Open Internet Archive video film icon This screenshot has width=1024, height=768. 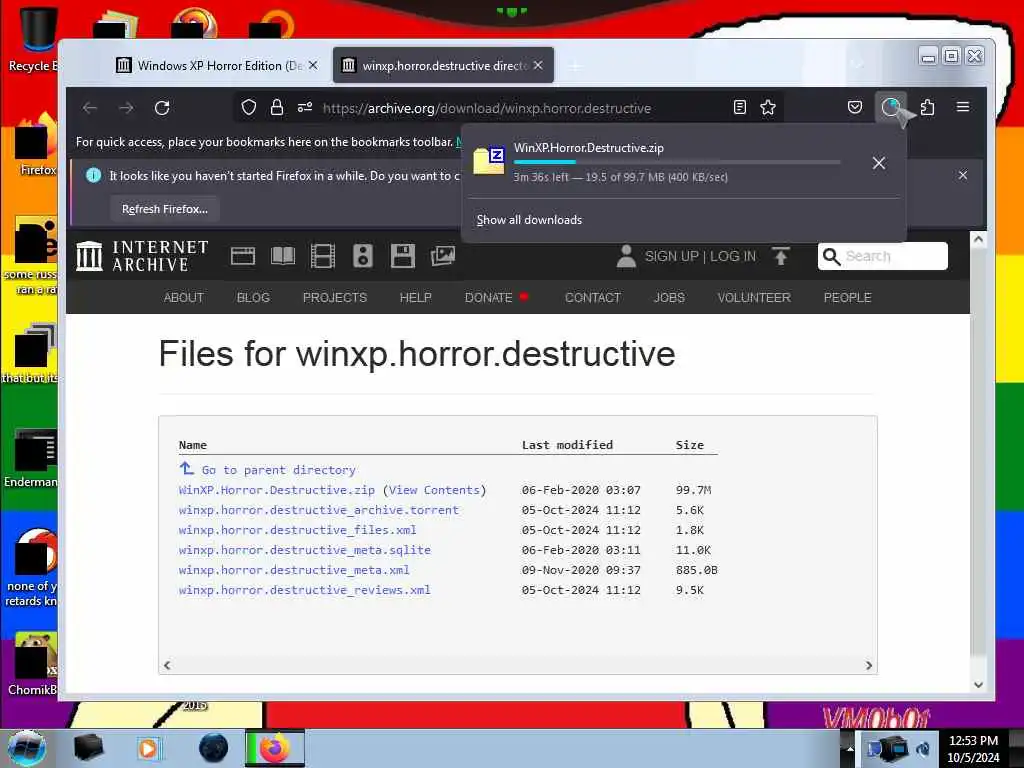tap(323, 256)
